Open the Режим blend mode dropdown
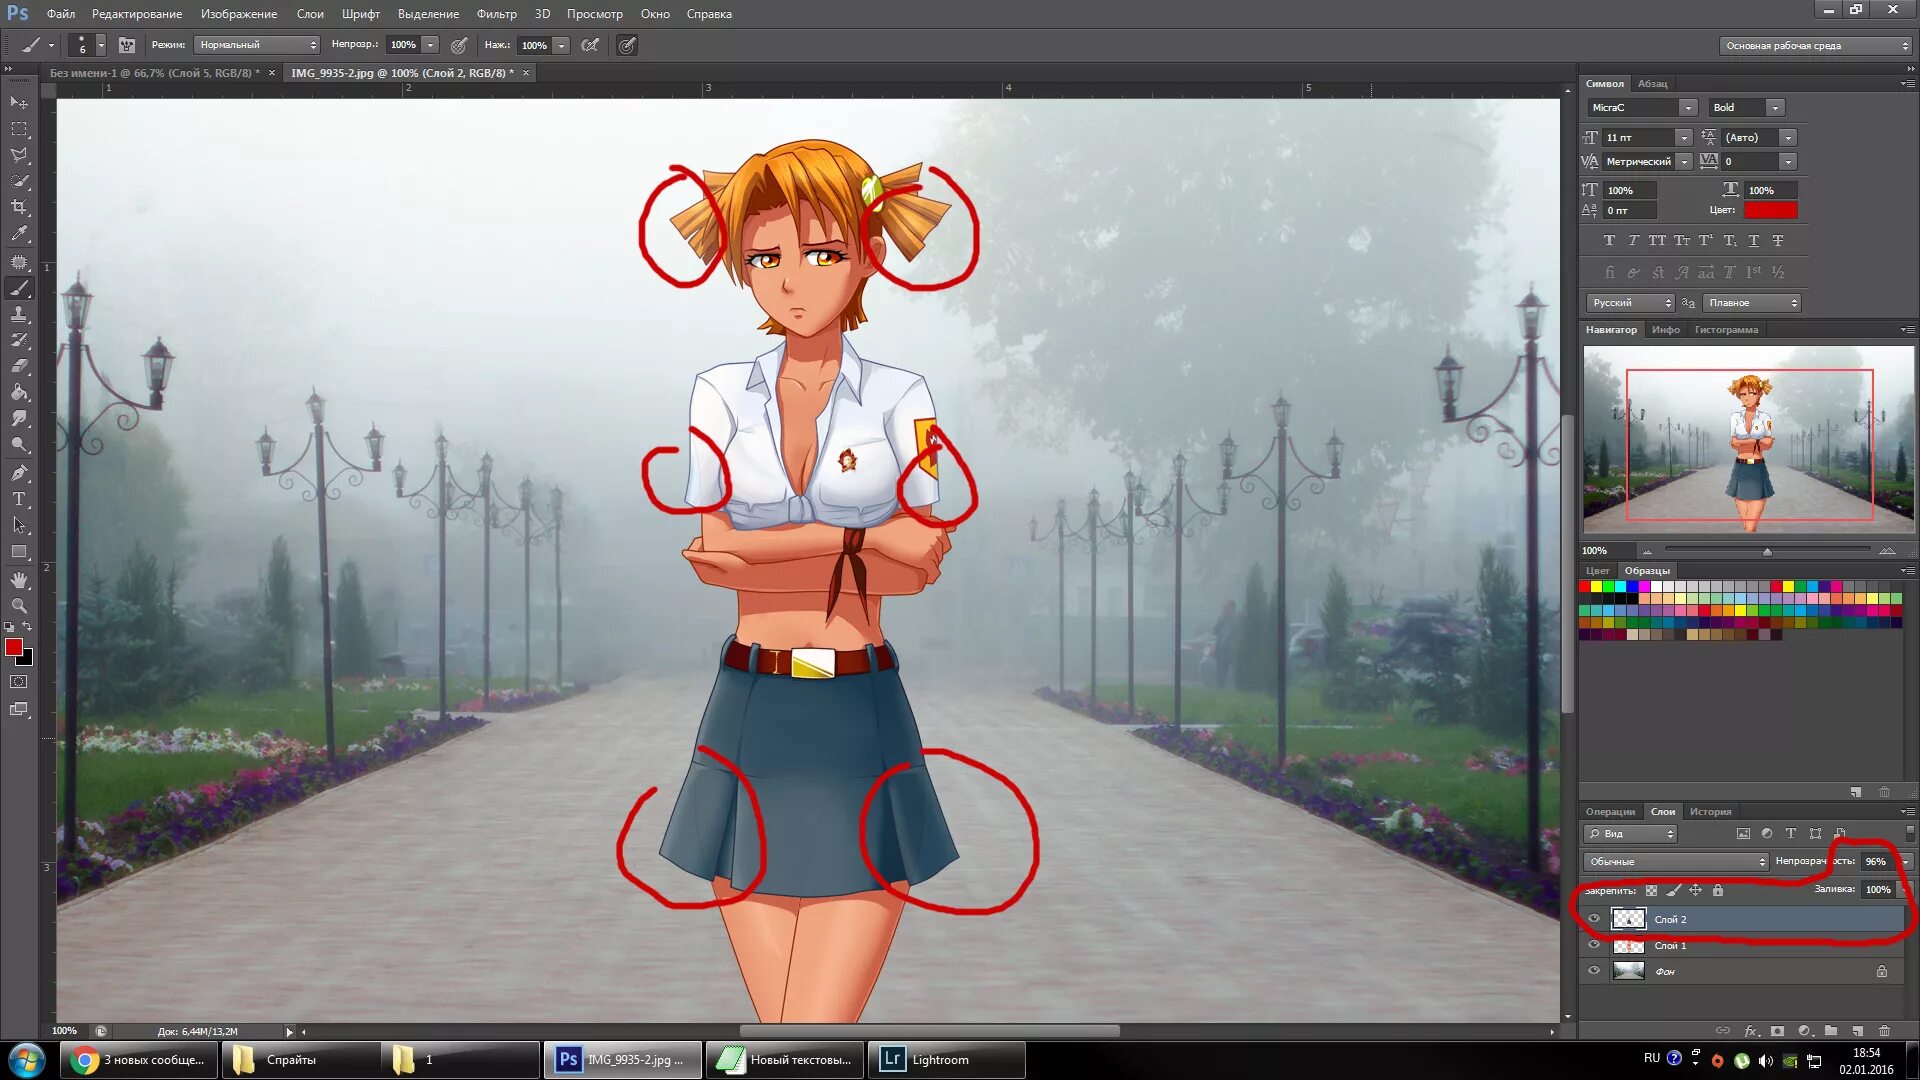 257,45
